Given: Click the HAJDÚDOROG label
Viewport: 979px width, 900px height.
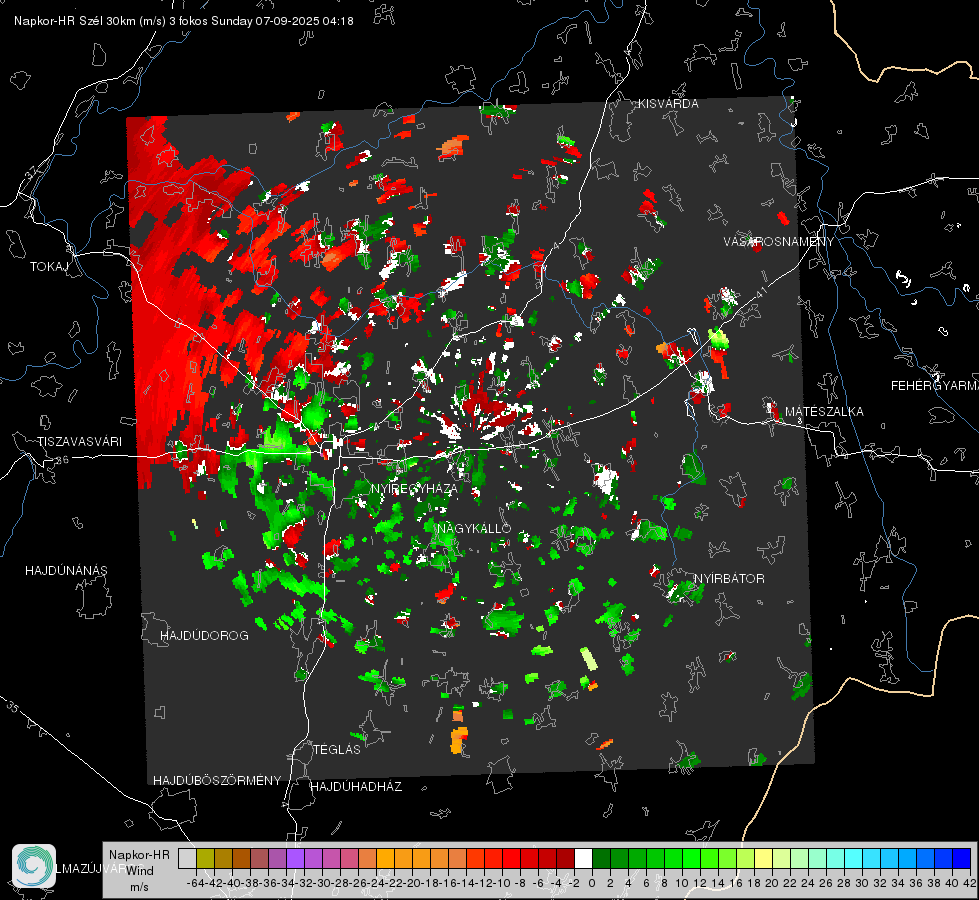Looking at the screenshot, I should (204, 635).
